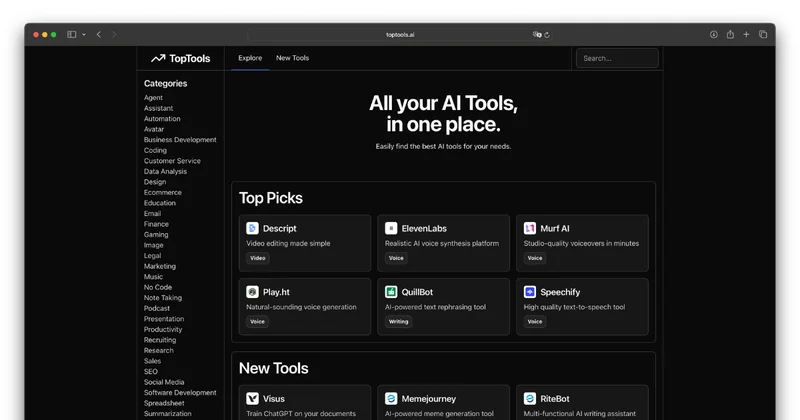The image size is (800, 420).
Task: Click the Voice tag on Murf AI card
Action: pyautogui.click(x=535, y=258)
